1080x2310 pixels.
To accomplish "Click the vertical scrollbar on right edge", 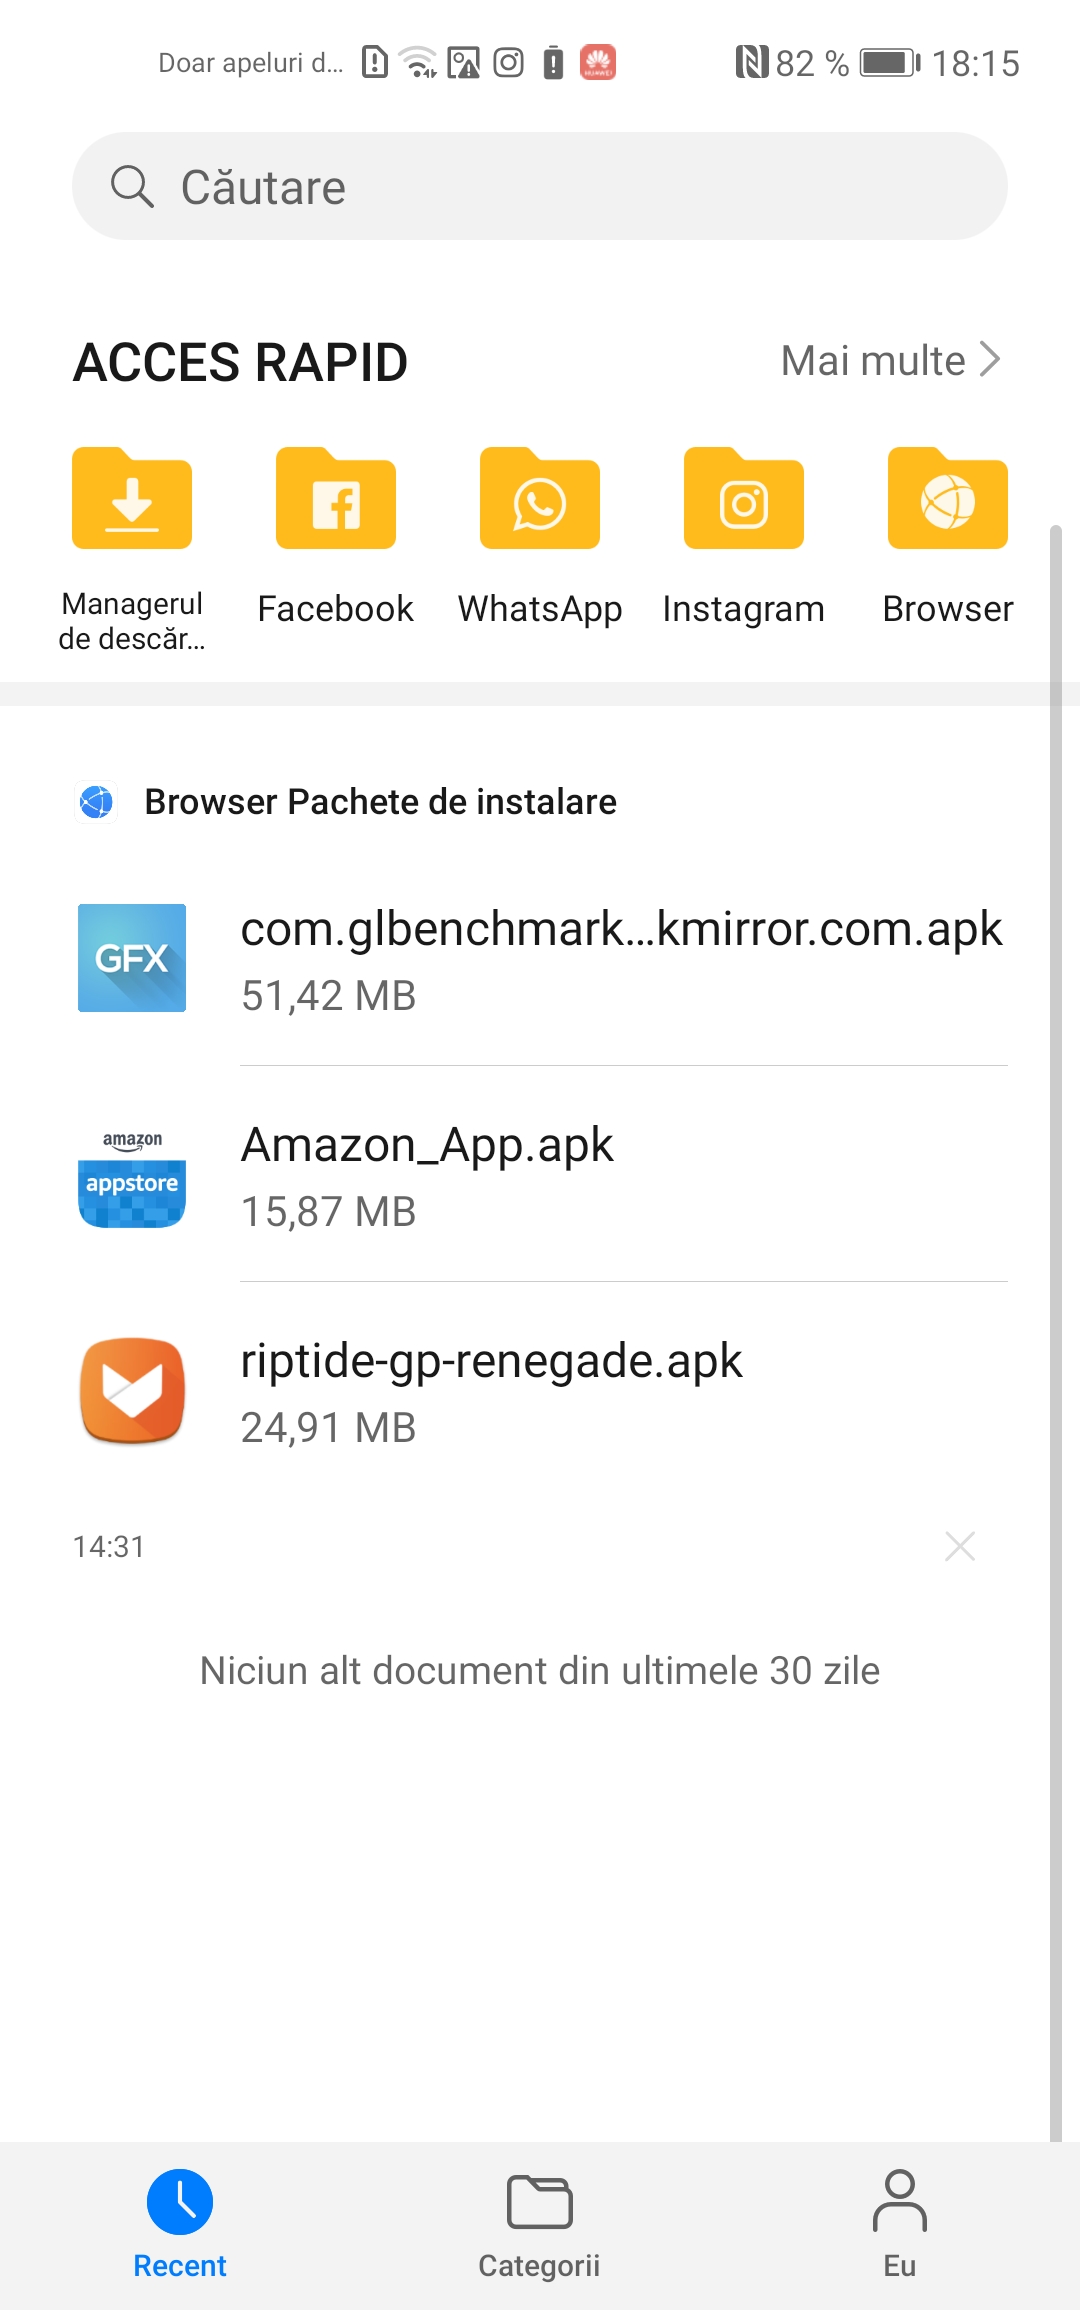I will pyautogui.click(x=1056, y=1300).
